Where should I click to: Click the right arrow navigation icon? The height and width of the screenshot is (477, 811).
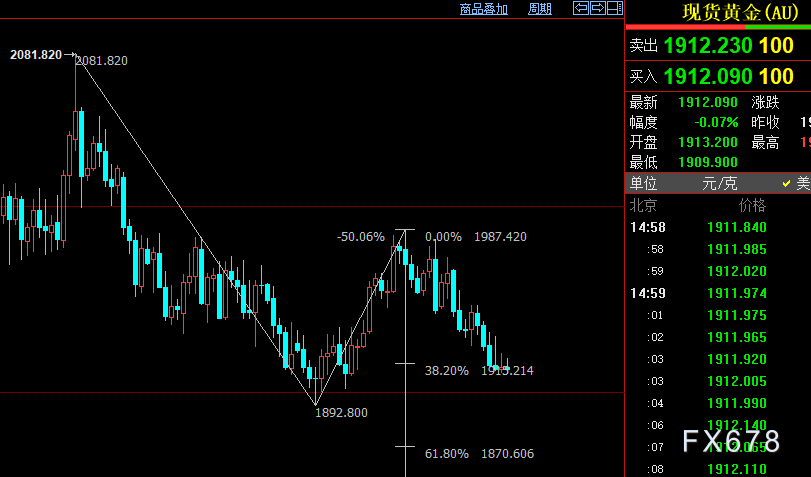pos(597,9)
